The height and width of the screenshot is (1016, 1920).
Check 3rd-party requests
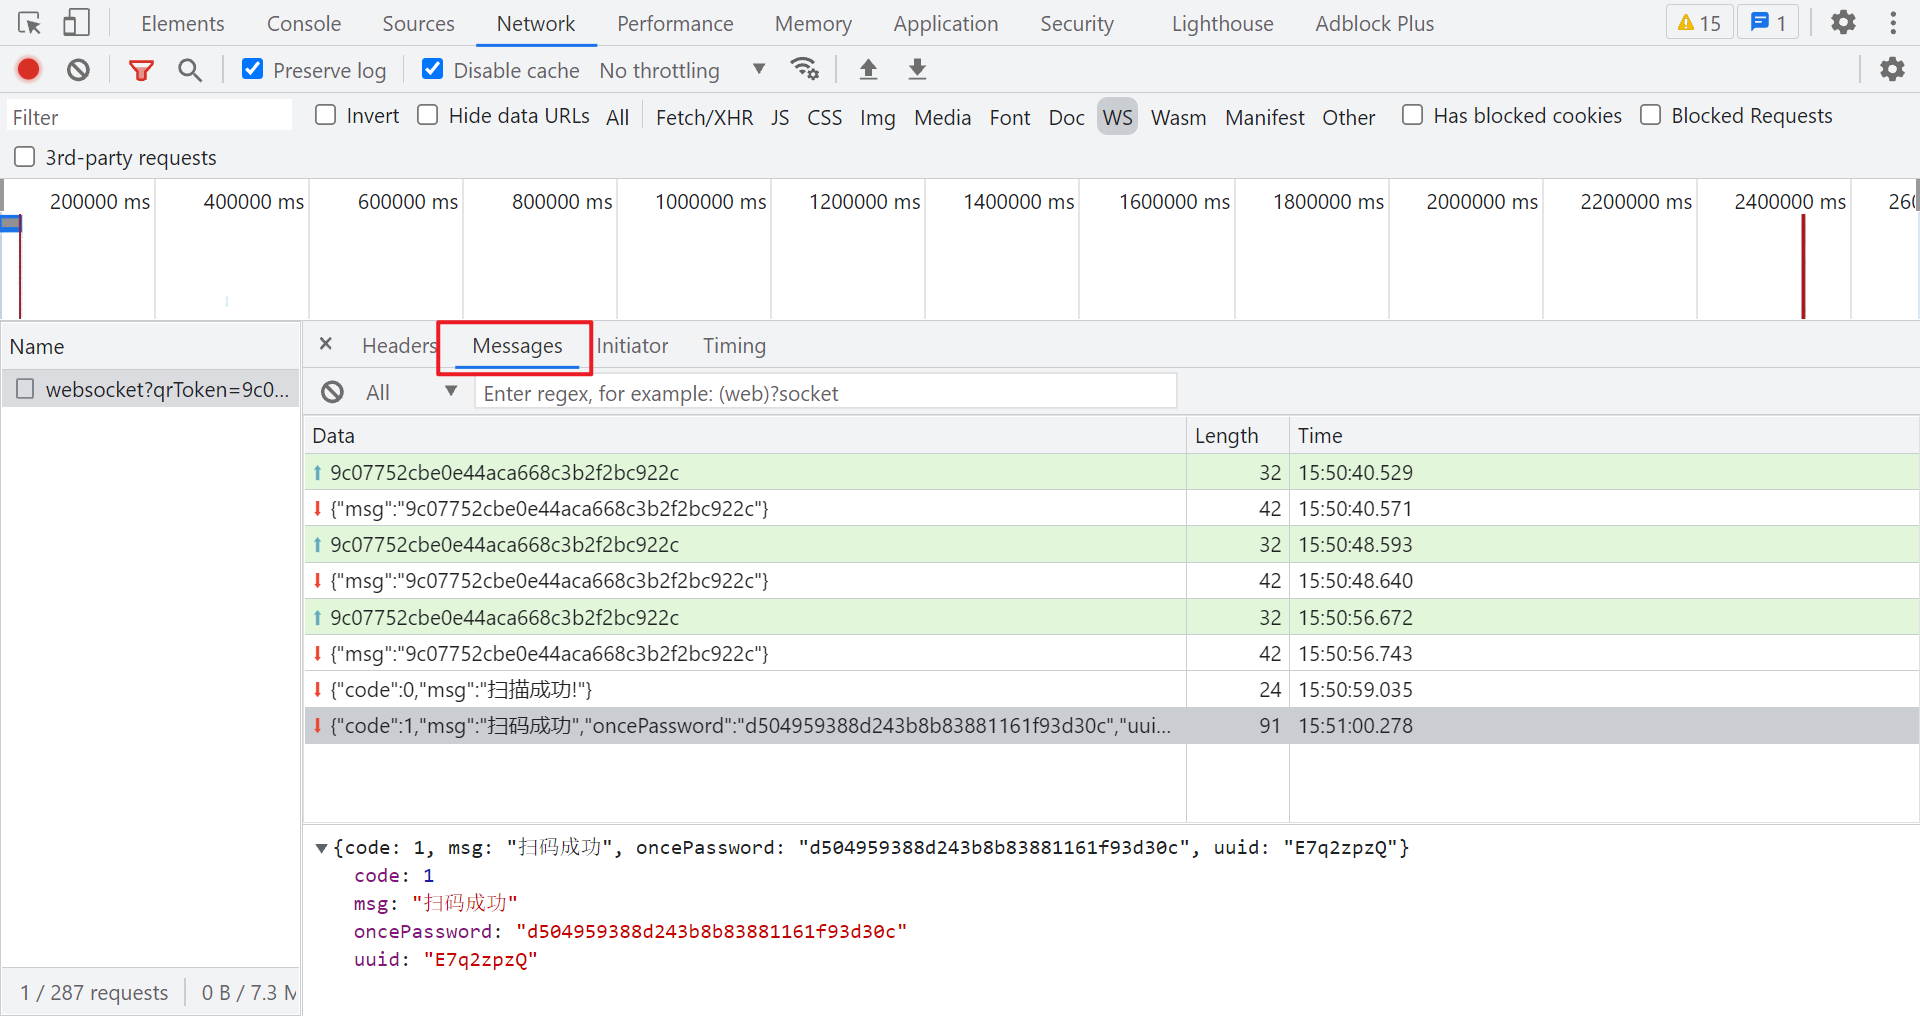(25, 157)
